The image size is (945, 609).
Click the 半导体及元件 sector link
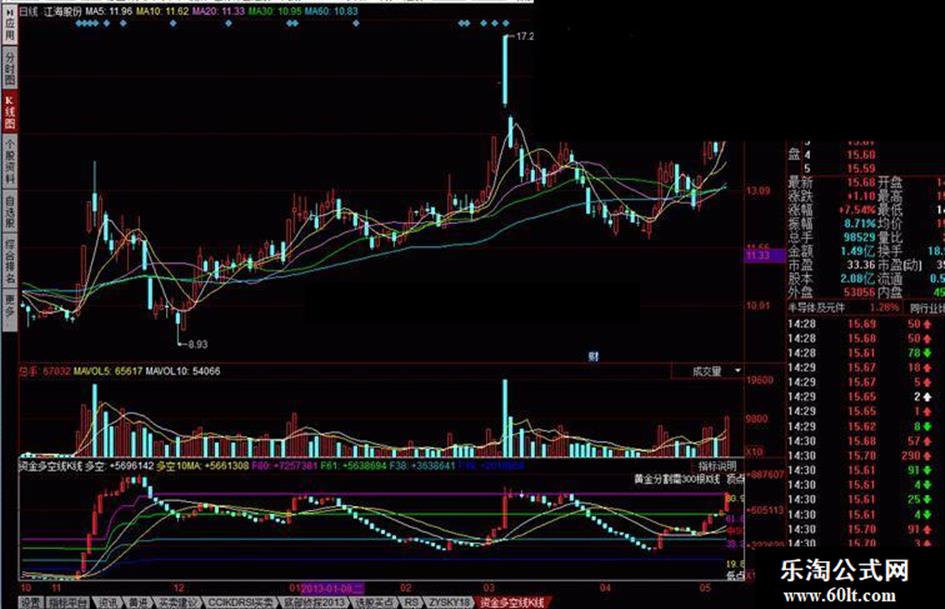click(x=817, y=308)
